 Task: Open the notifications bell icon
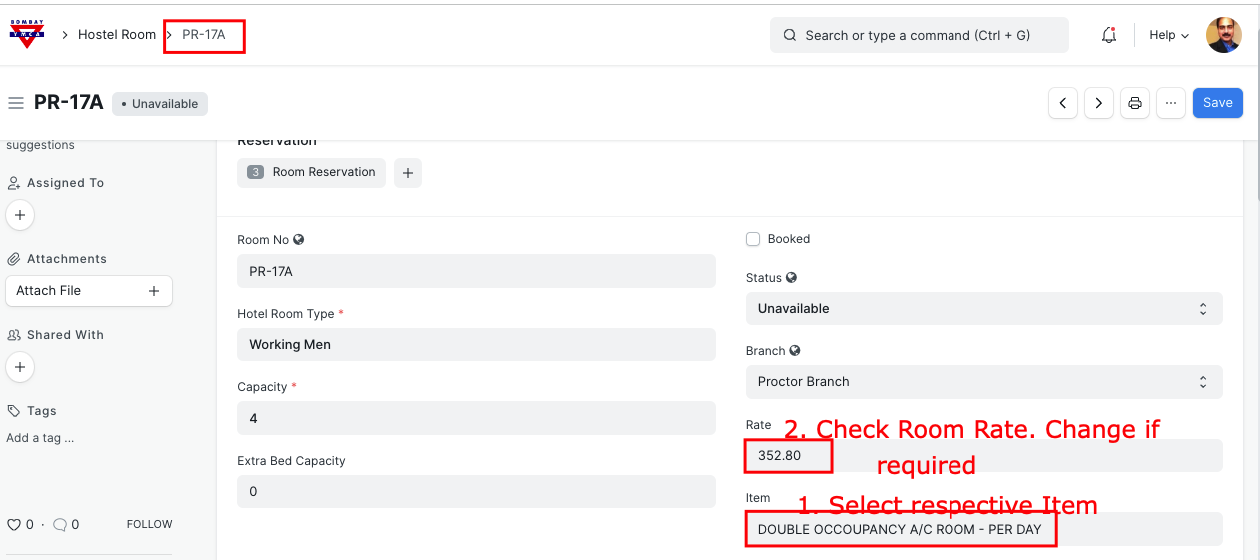tap(1108, 35)
